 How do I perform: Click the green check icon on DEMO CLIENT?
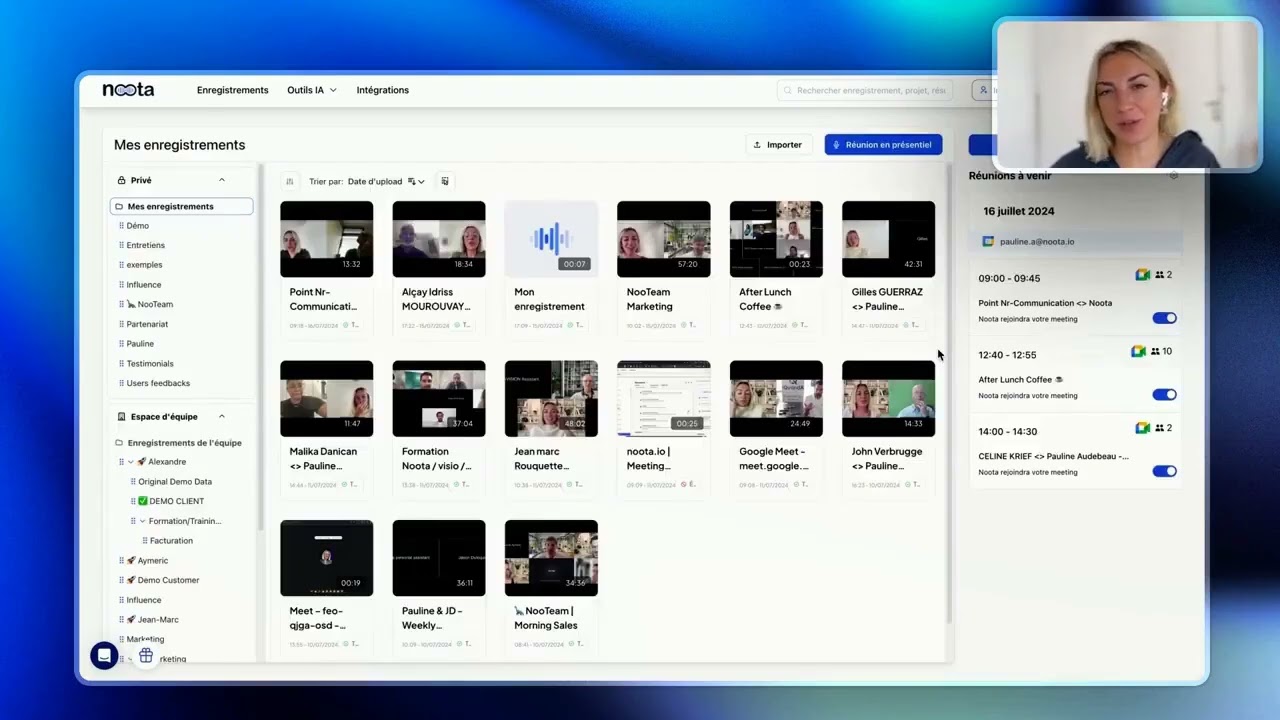[x=143, y=501]
